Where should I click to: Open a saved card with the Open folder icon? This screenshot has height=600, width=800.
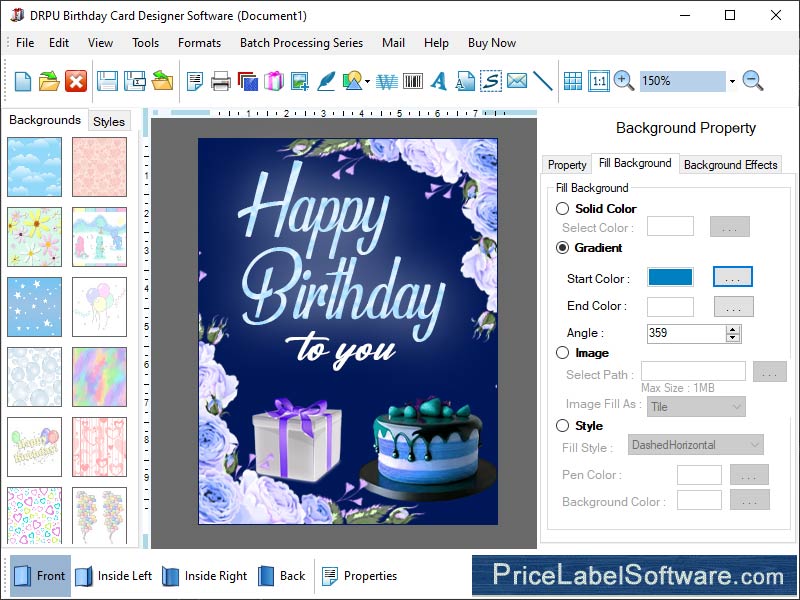(x=47, y=81)
